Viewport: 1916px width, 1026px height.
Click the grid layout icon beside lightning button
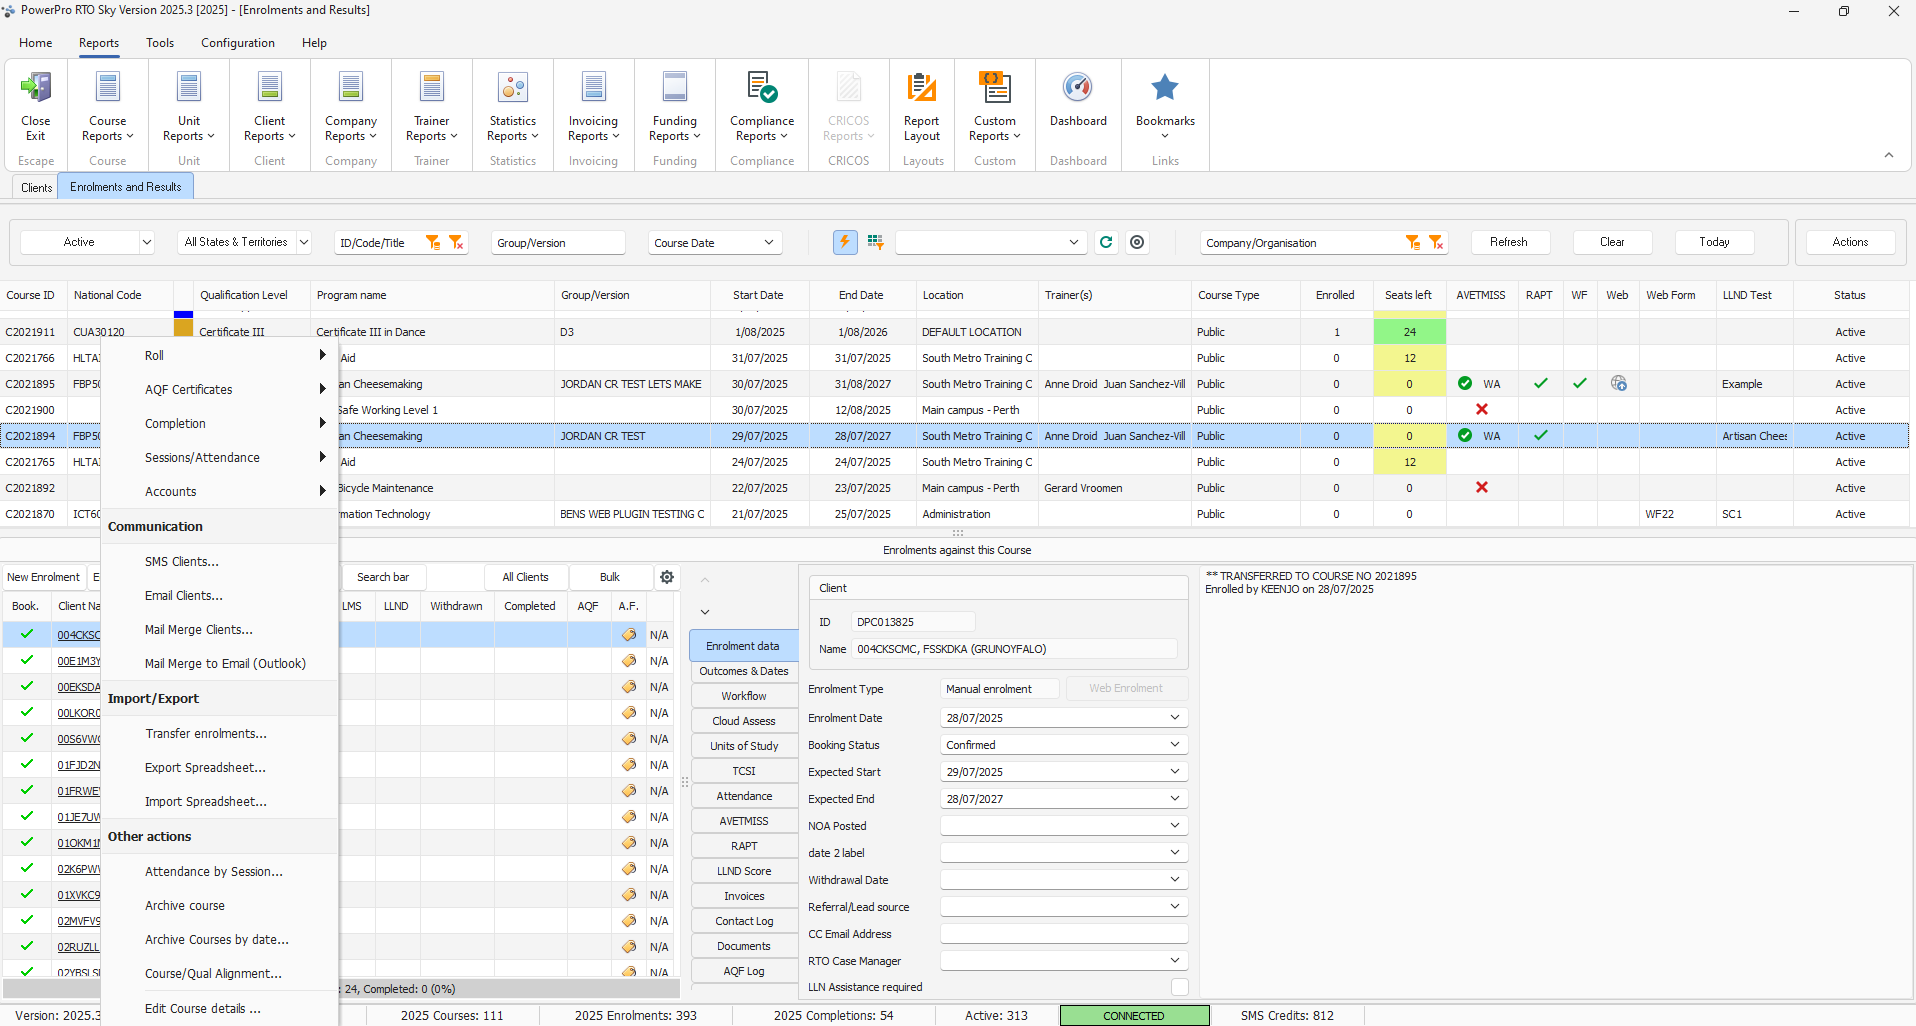coord(876,242)
